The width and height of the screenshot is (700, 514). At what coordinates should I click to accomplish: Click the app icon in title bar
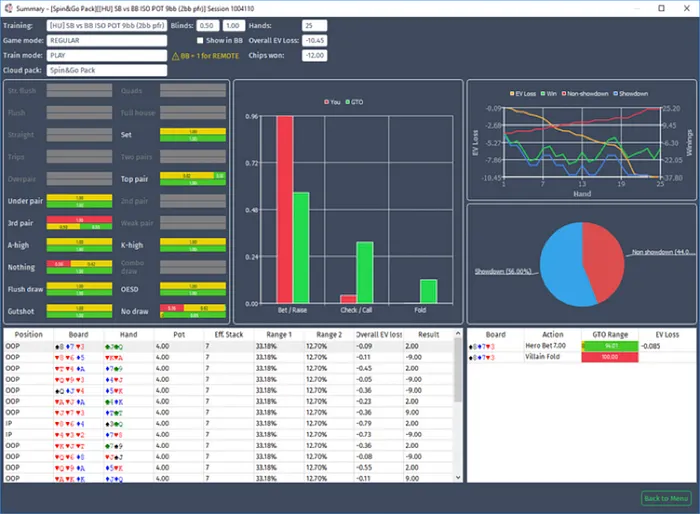coord(8,7)
